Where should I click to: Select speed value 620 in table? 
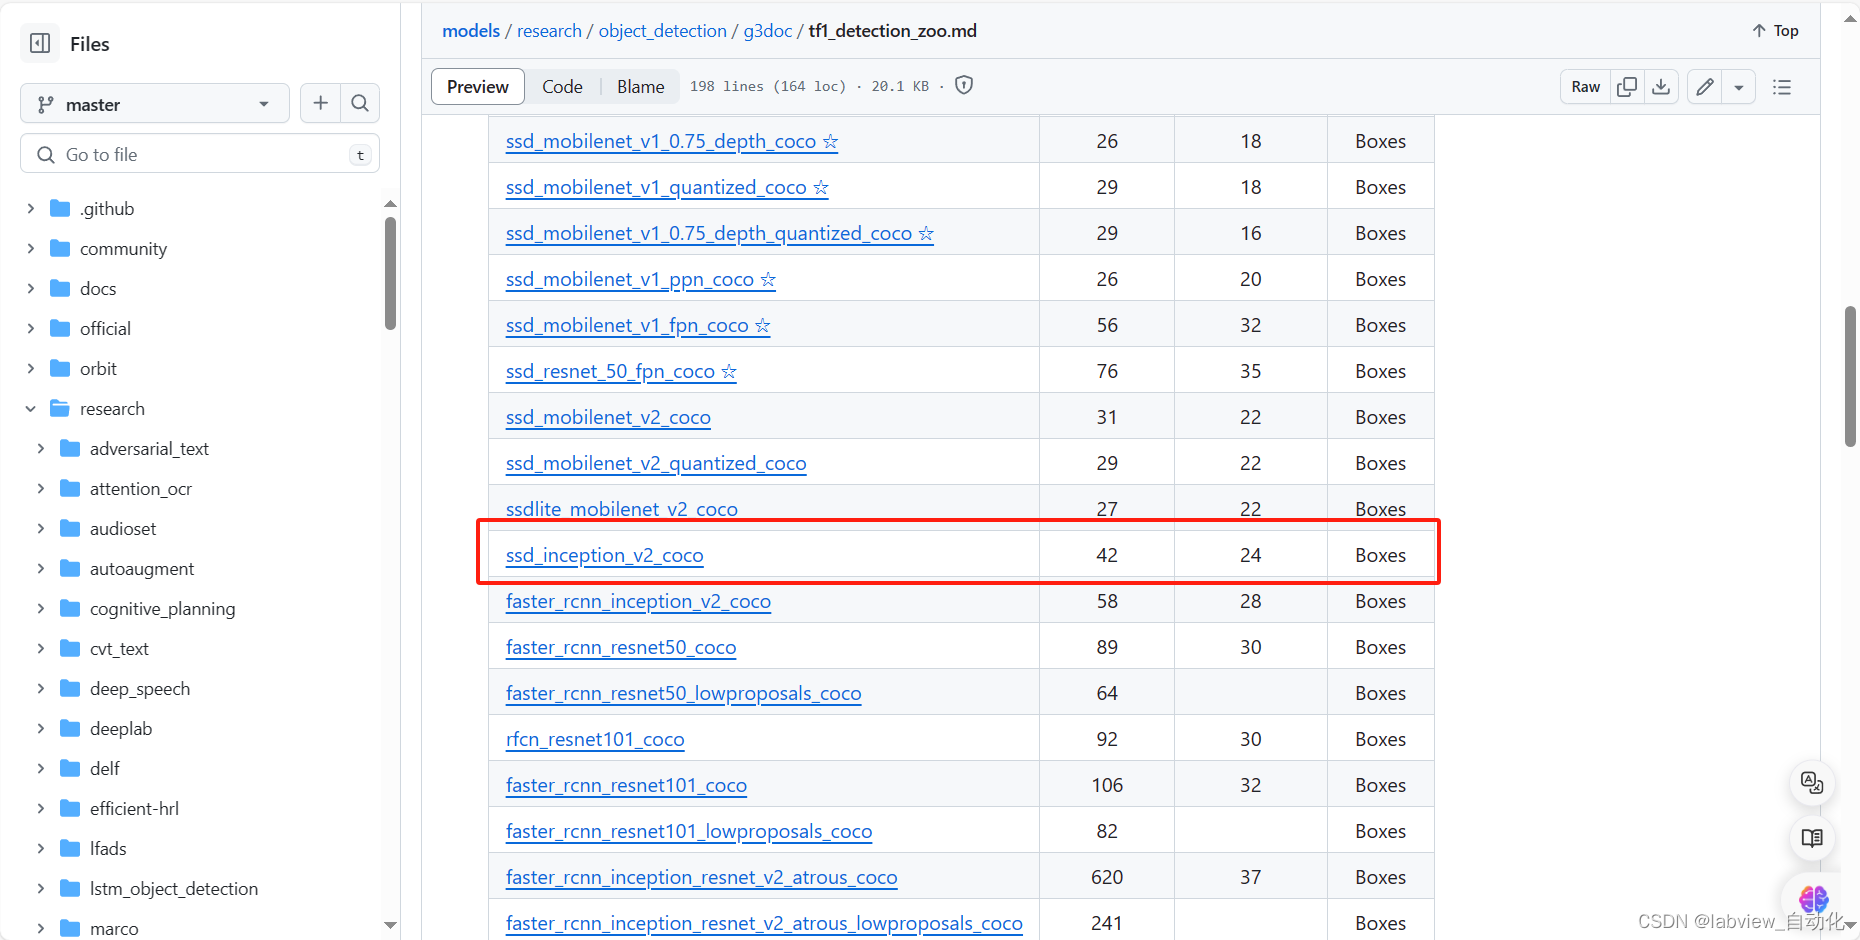(x=1107, y=877)
